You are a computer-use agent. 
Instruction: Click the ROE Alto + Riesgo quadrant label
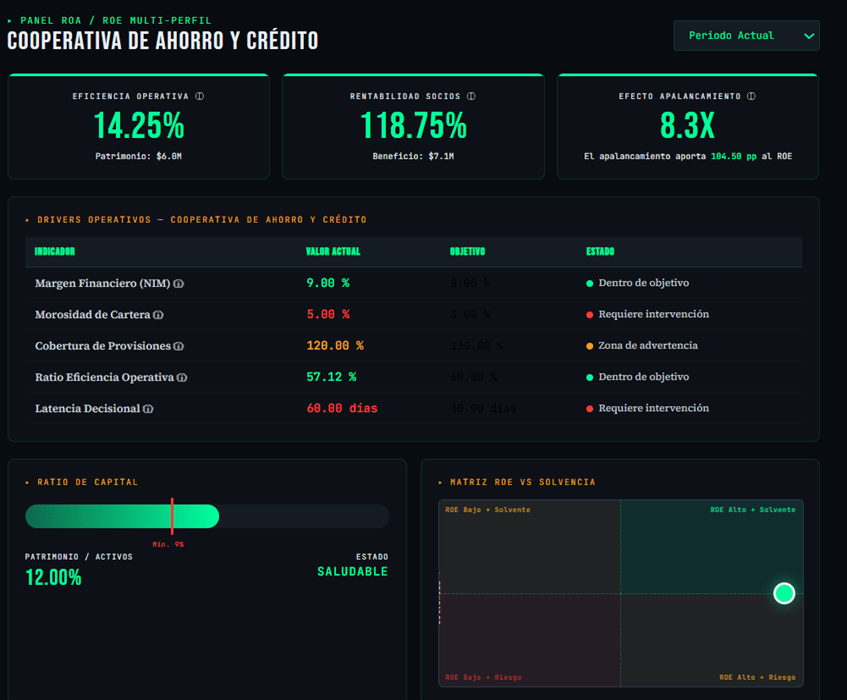[757, 677]
